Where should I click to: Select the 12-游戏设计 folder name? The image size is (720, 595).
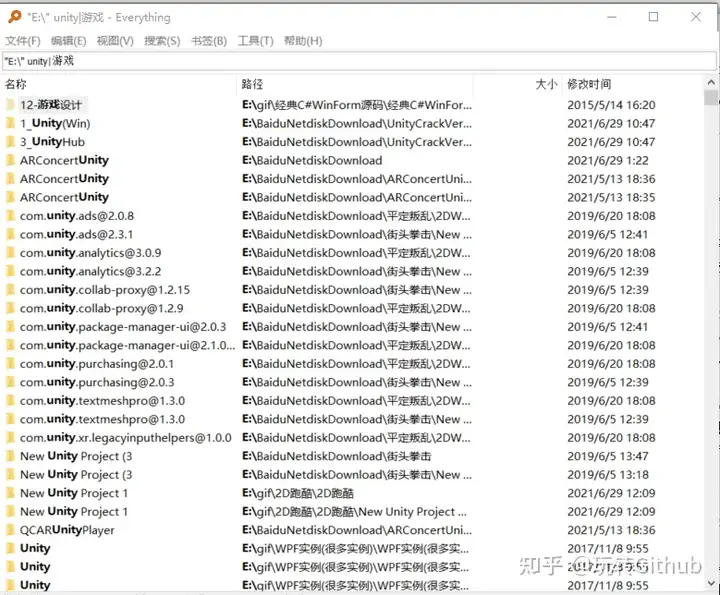point(51,105)
